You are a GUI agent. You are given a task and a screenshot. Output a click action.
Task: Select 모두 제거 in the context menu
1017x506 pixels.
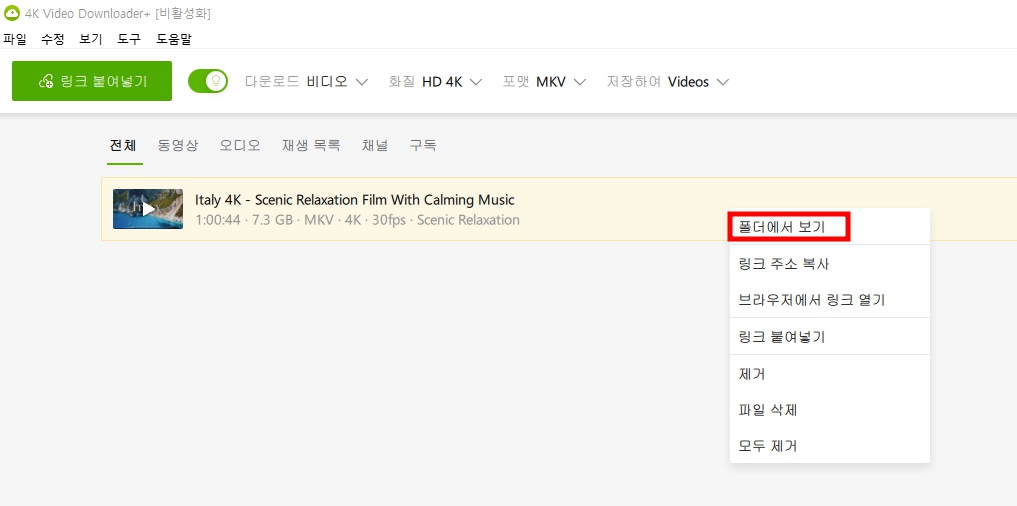point(830,446)
